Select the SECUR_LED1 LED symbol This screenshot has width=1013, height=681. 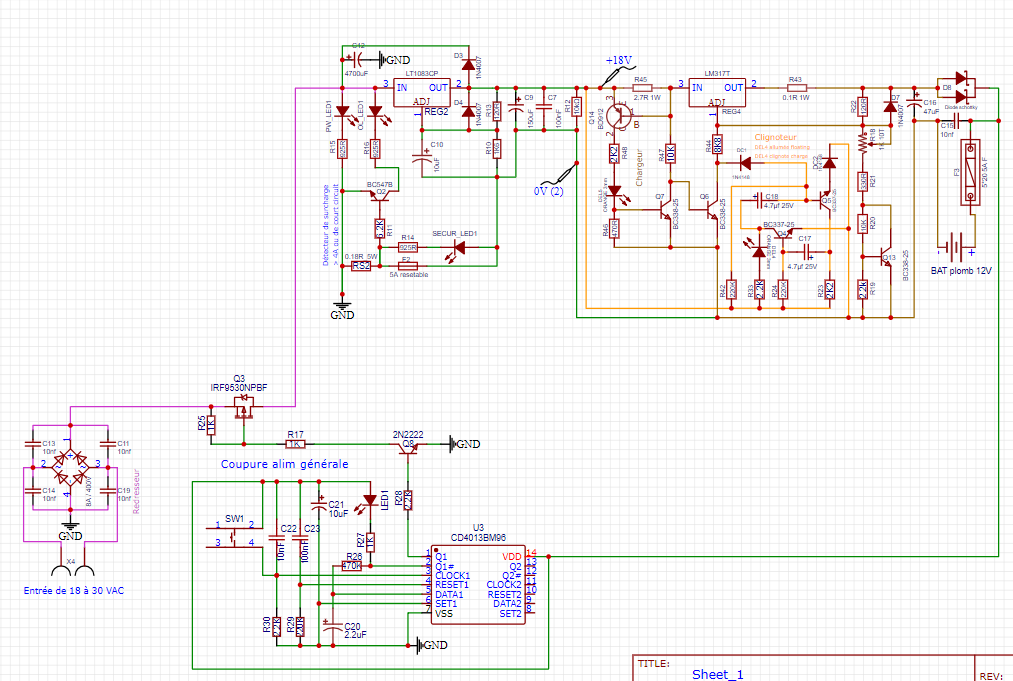click(457, 248)
